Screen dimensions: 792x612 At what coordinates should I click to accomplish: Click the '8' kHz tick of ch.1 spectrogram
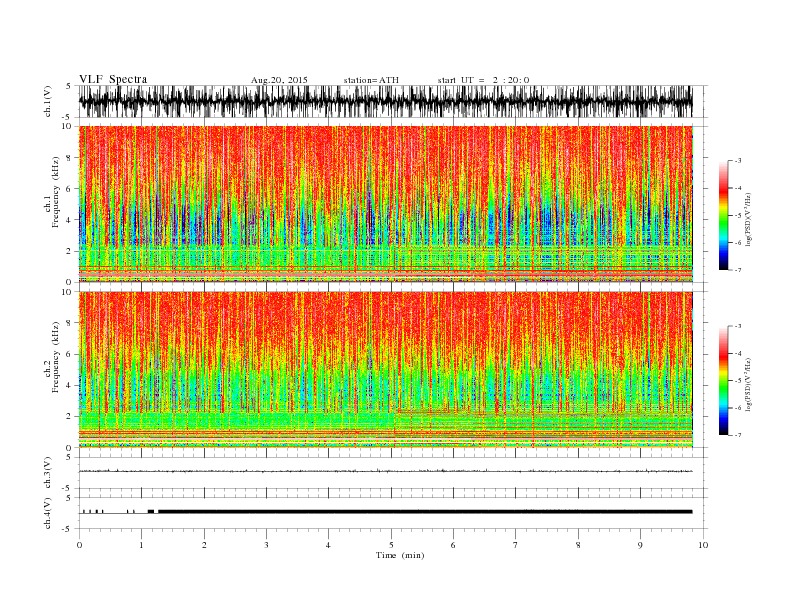69,158
